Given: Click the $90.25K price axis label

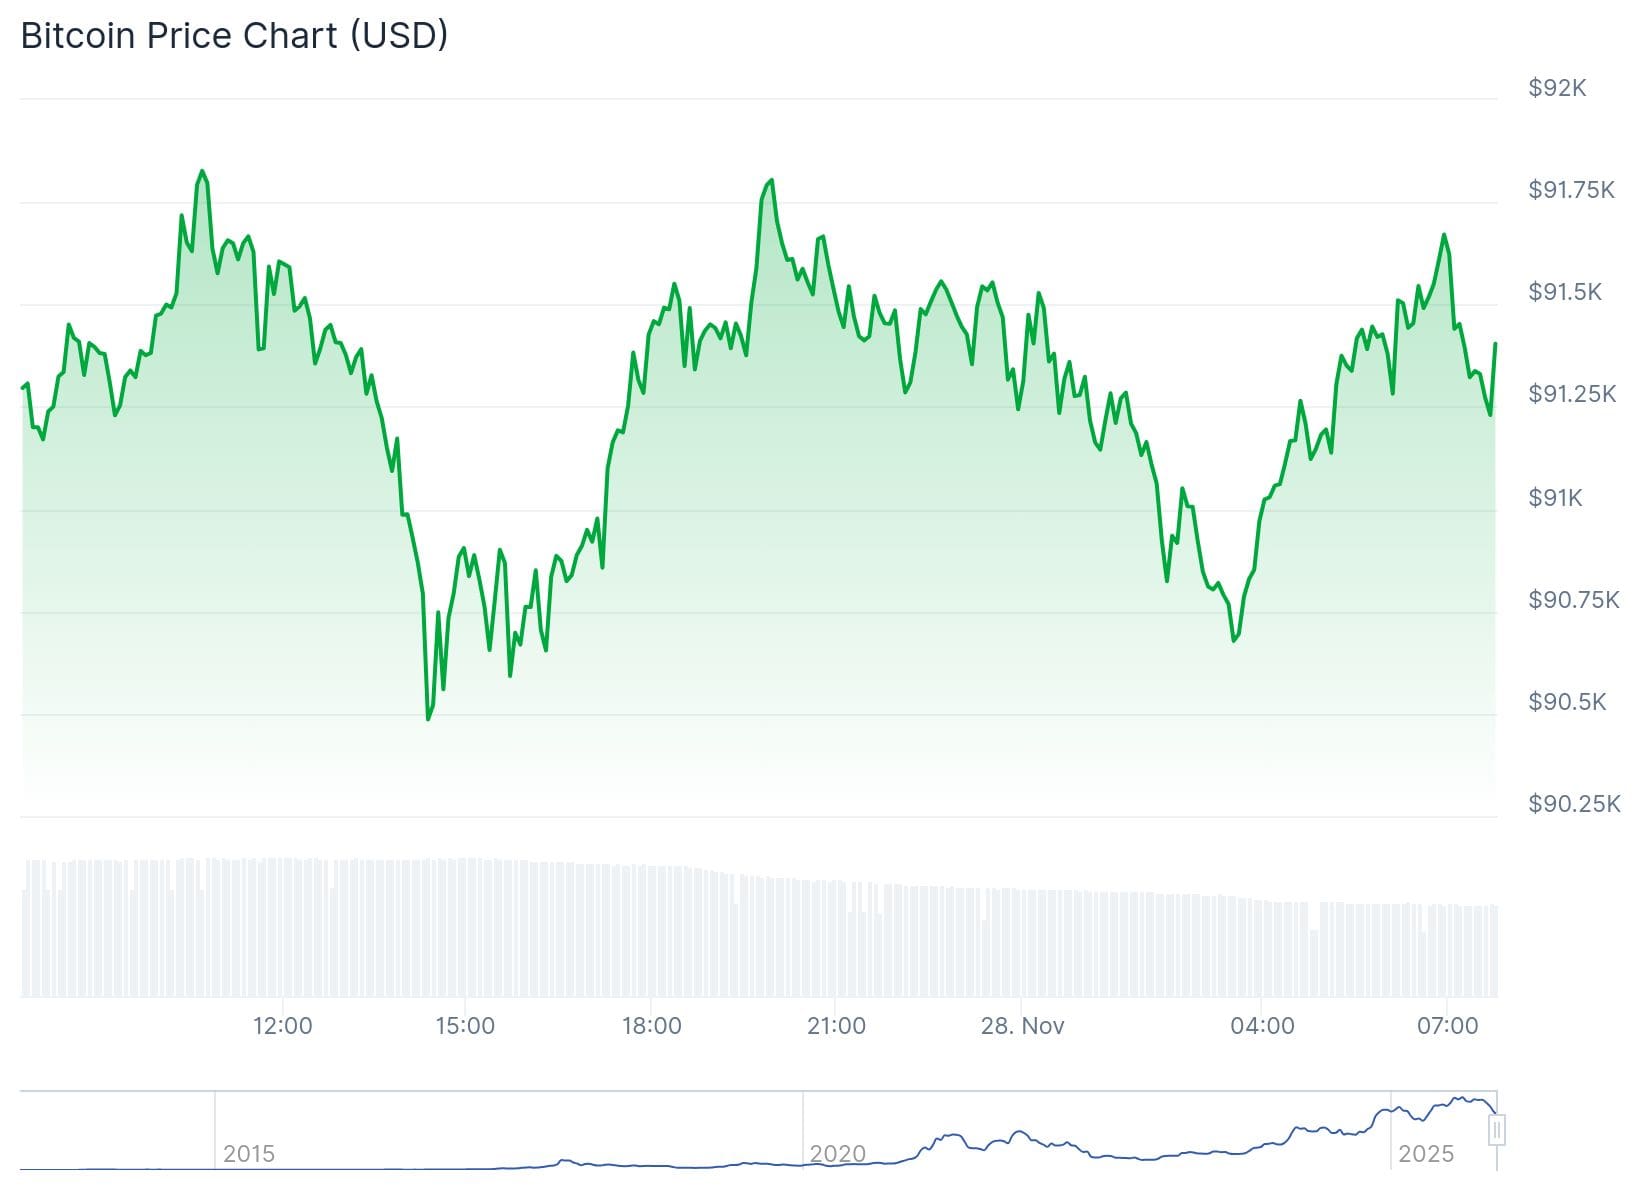Looking at the screenshot, I should (x=1573, y=804).
